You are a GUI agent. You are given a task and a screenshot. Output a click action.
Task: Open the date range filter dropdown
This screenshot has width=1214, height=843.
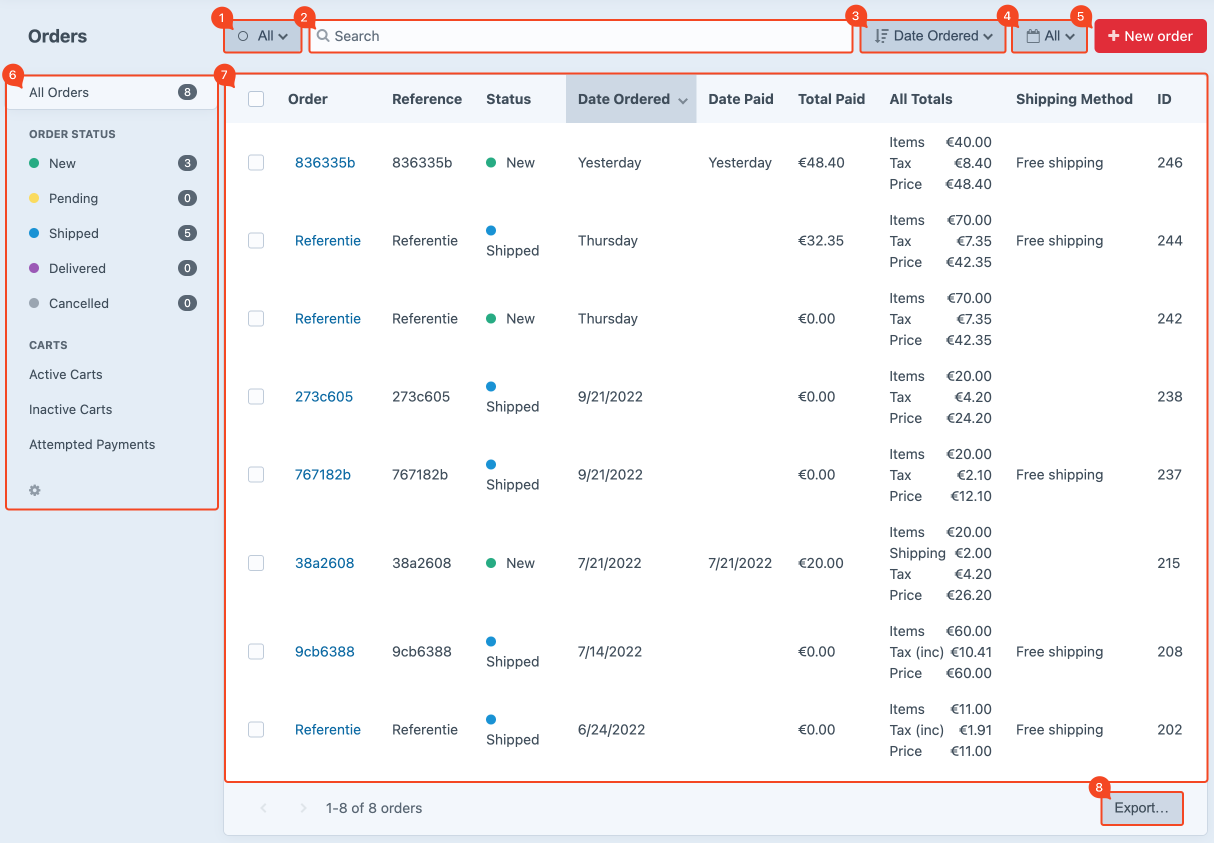click(1049, 36)
